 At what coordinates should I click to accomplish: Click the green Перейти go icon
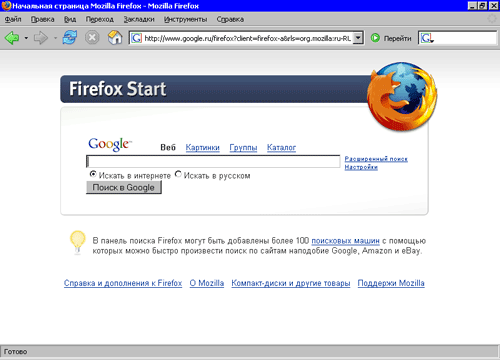point(375,38)
